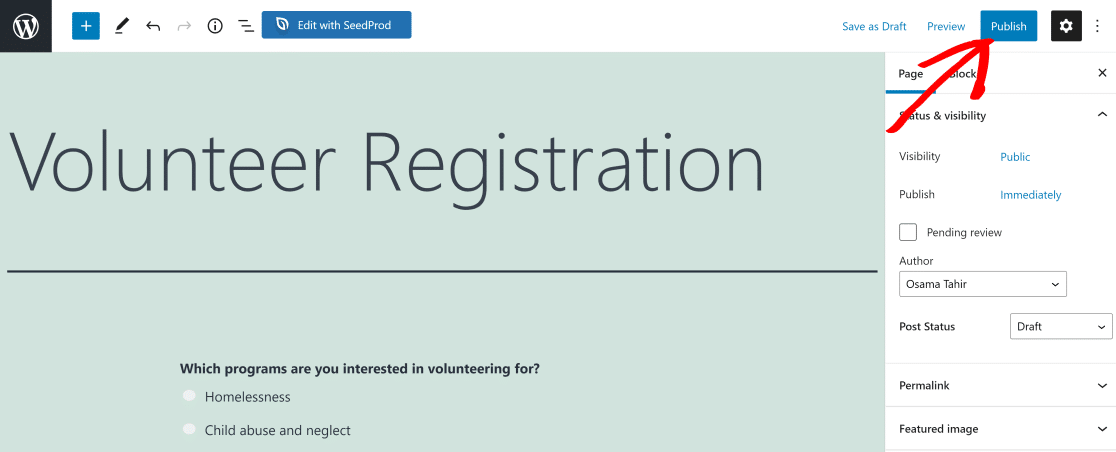
Task: Click the Volunteer Registration title field
Action: [x=386, y=162]
